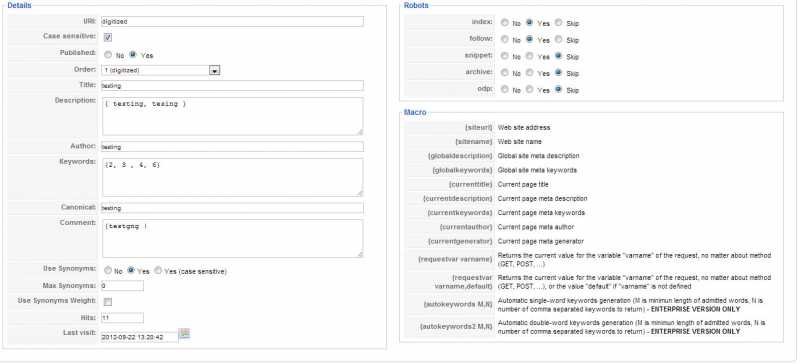Select Use Synonyms Yes (case sensitive)
This screenshot has height=364, width=800.
(x=158, y=271)
